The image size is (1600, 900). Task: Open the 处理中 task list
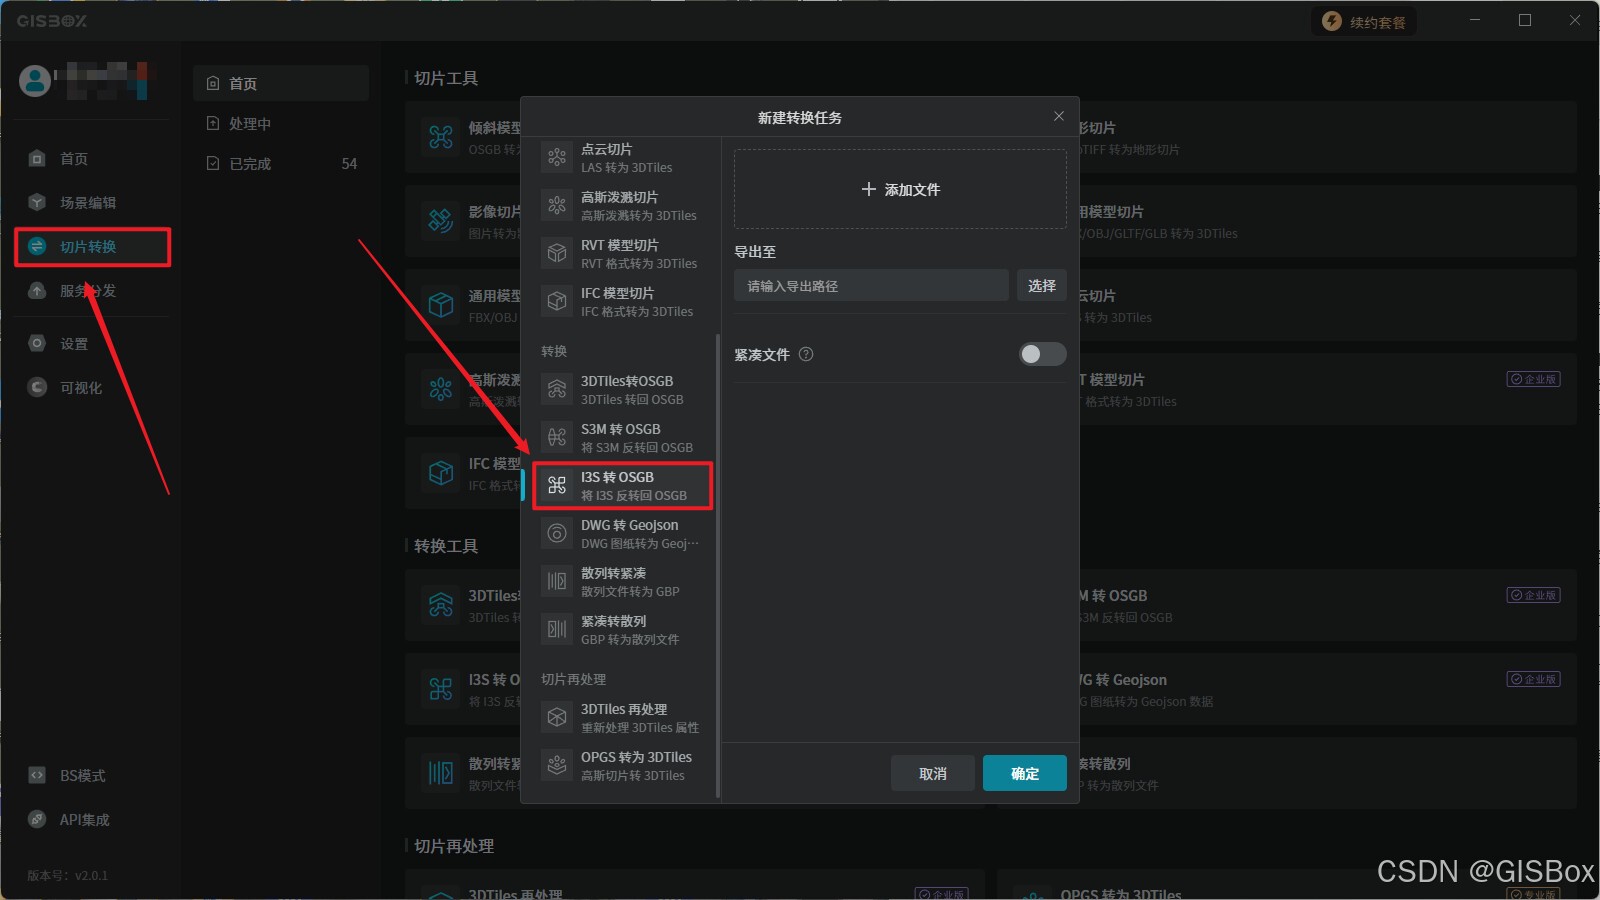[281, 123]
